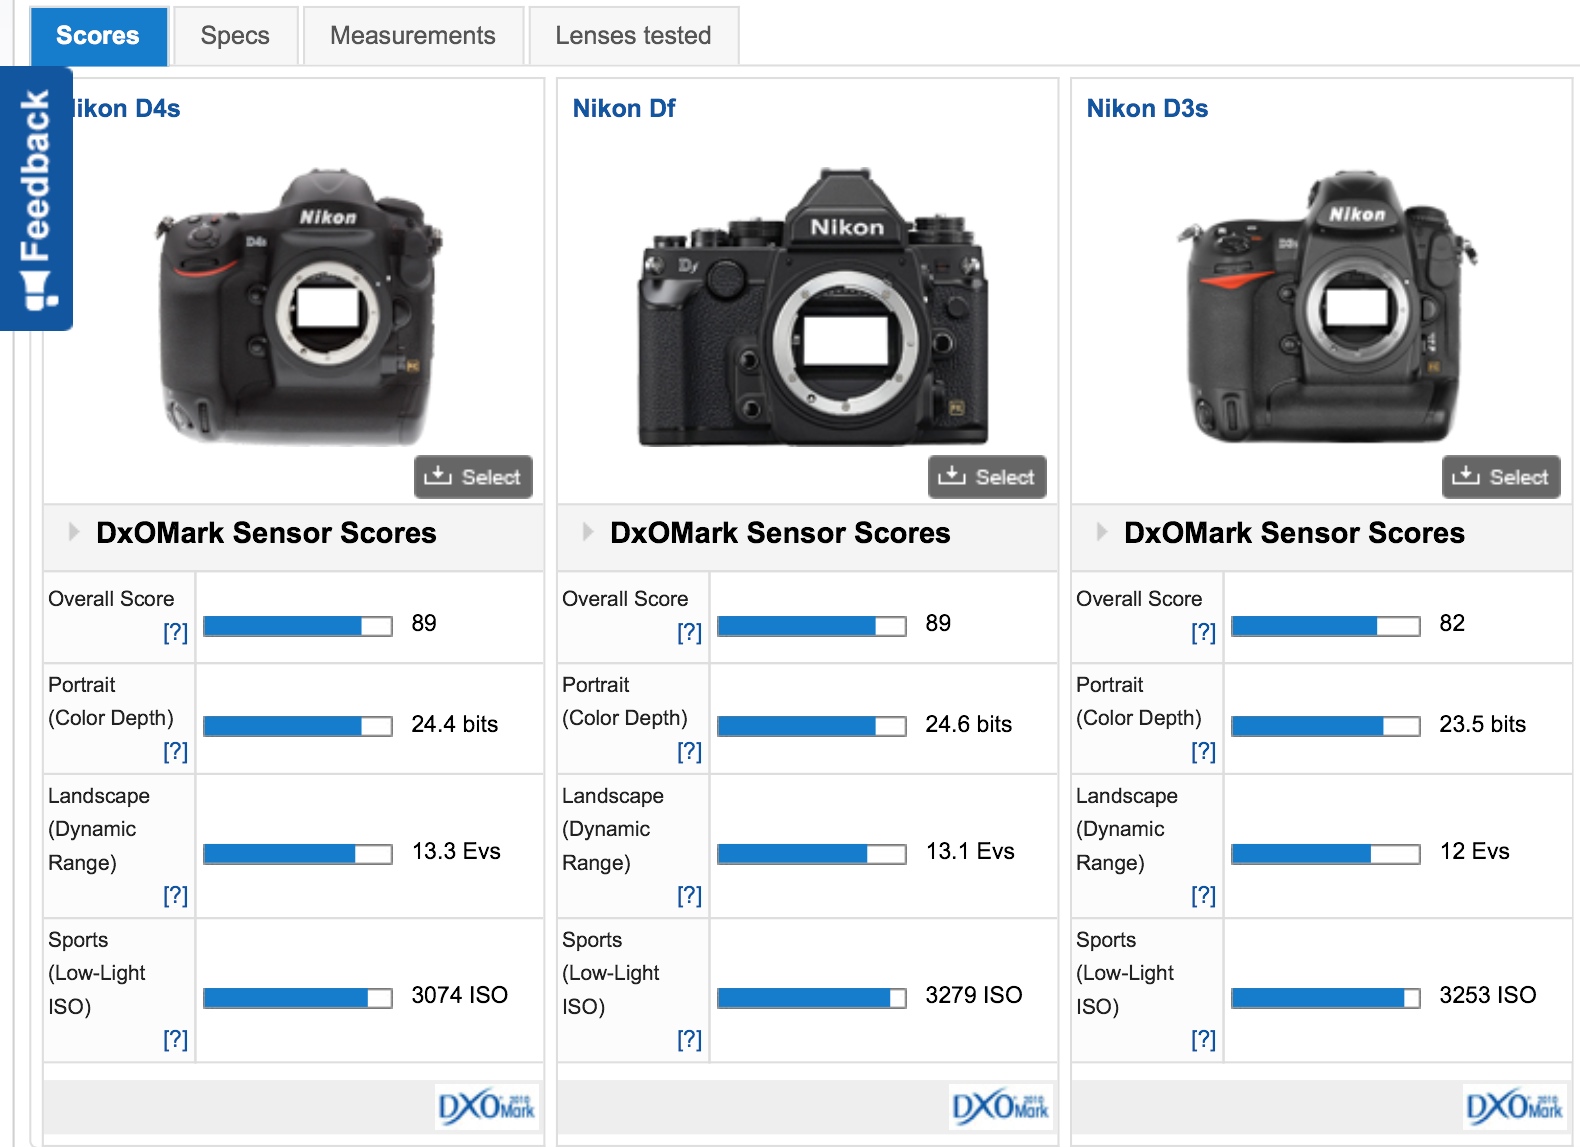
Task: Switch to the Specs tab
Action: pos(235,36)
